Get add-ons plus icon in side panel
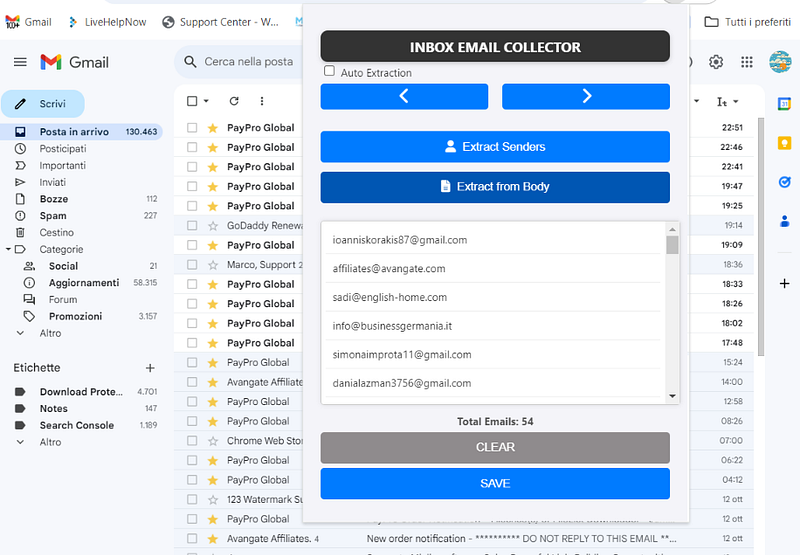This screenshot has width=800, height=555. tap(784, 284)
